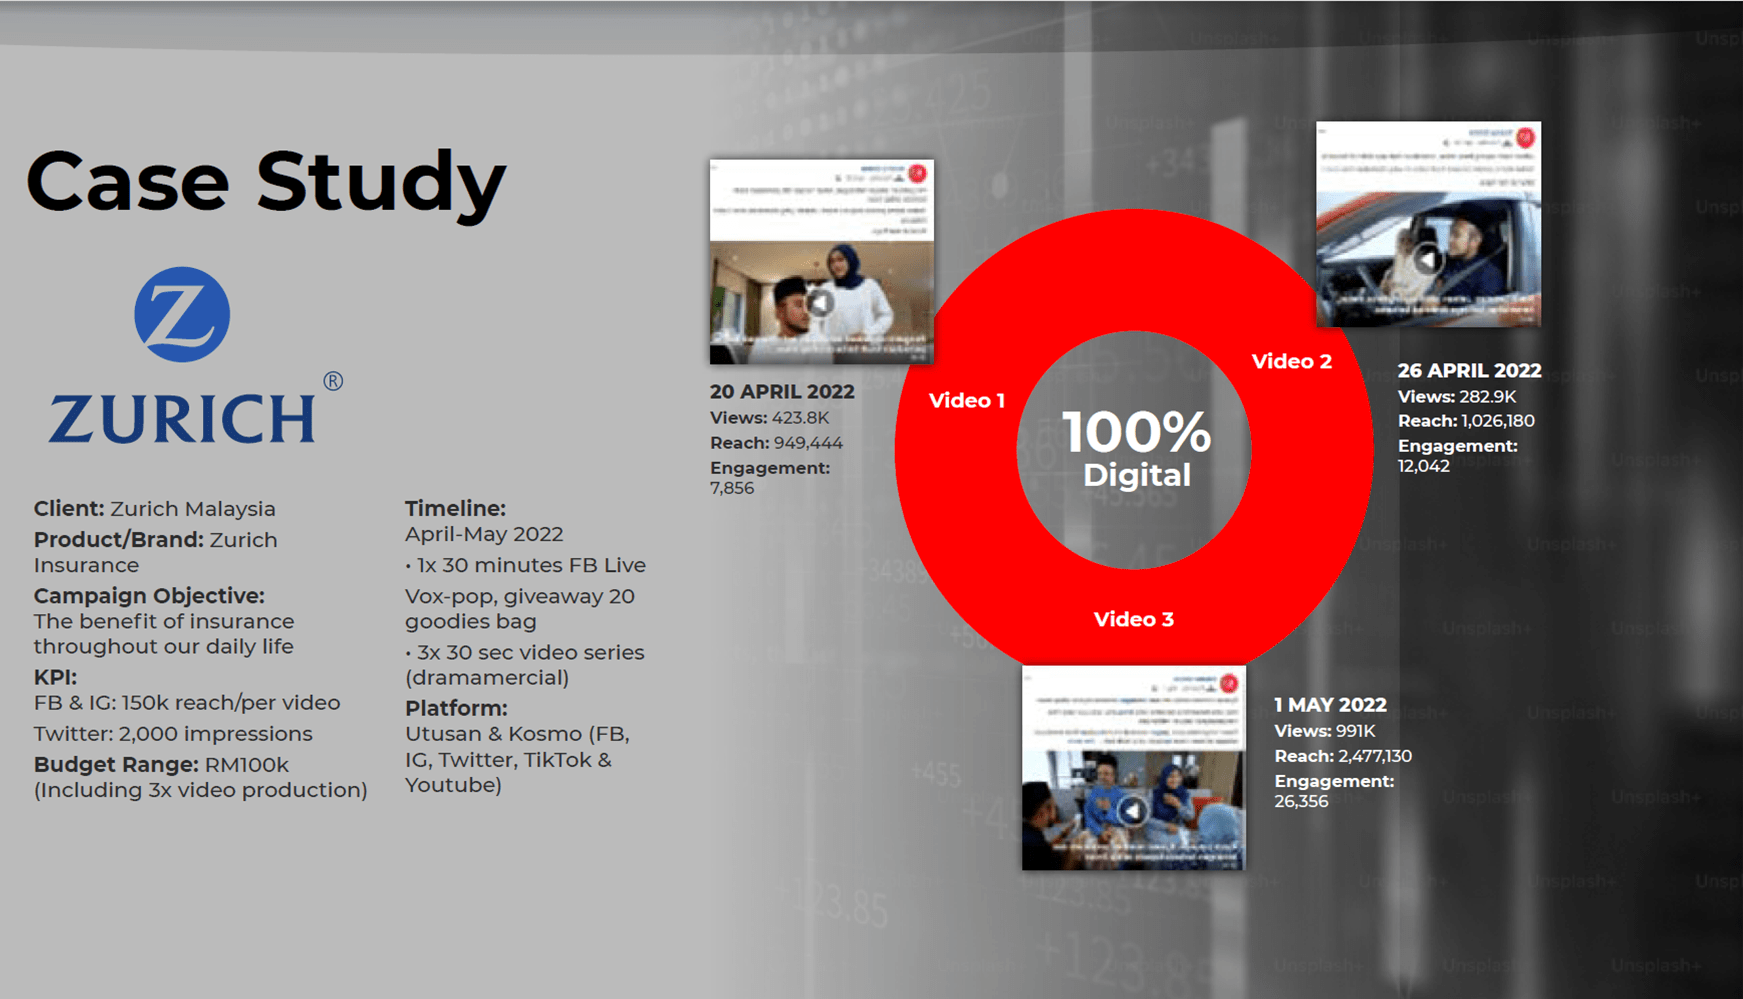Viewport: 1743px width, 999px height.
Task: Select 'Views: 991K' stat
Action: tap(1325, 731)
